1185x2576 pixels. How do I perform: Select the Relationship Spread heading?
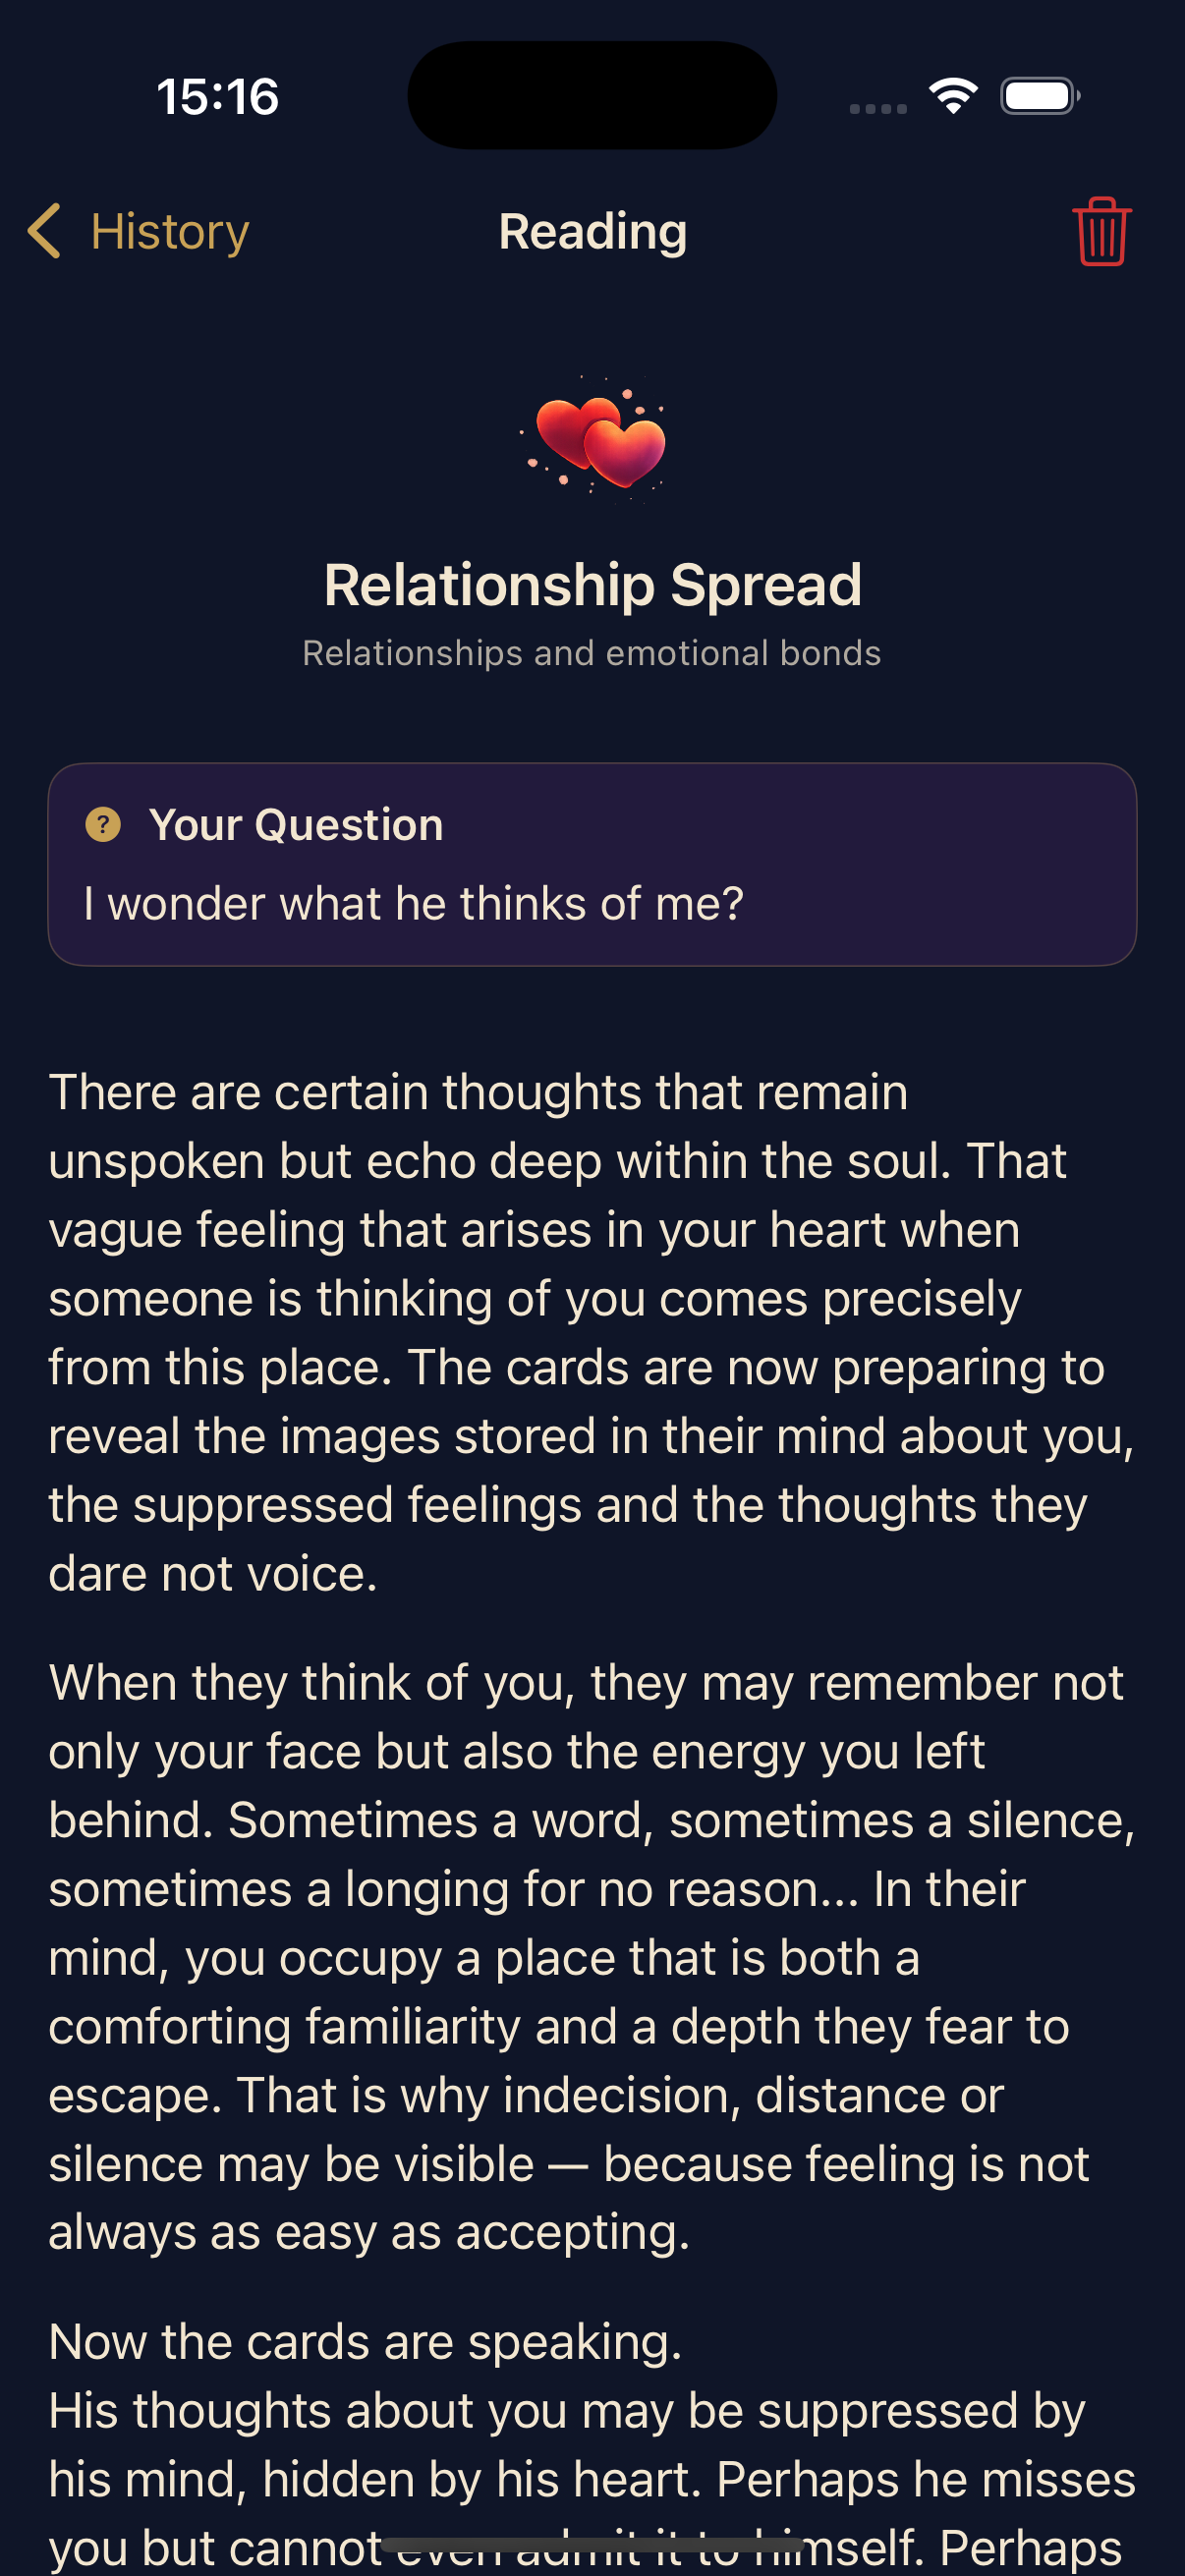(x=592, y=584)
